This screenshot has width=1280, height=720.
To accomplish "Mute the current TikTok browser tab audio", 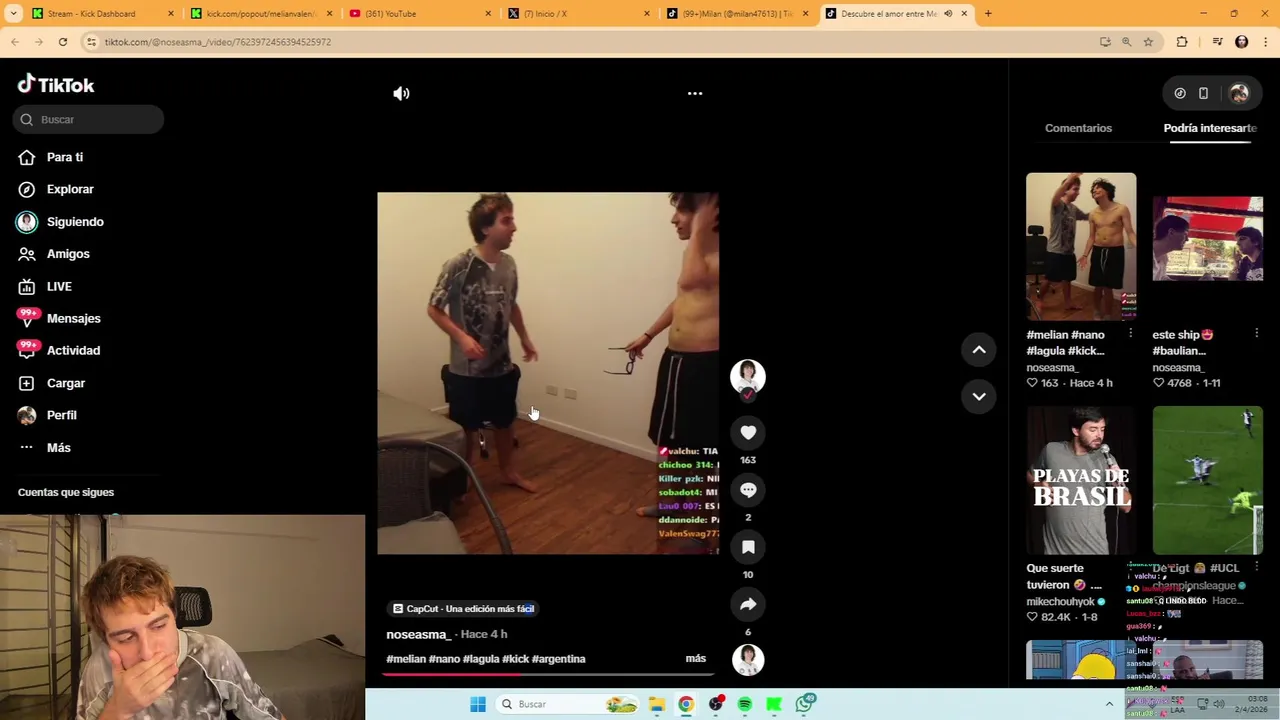I will click(948, 14).
